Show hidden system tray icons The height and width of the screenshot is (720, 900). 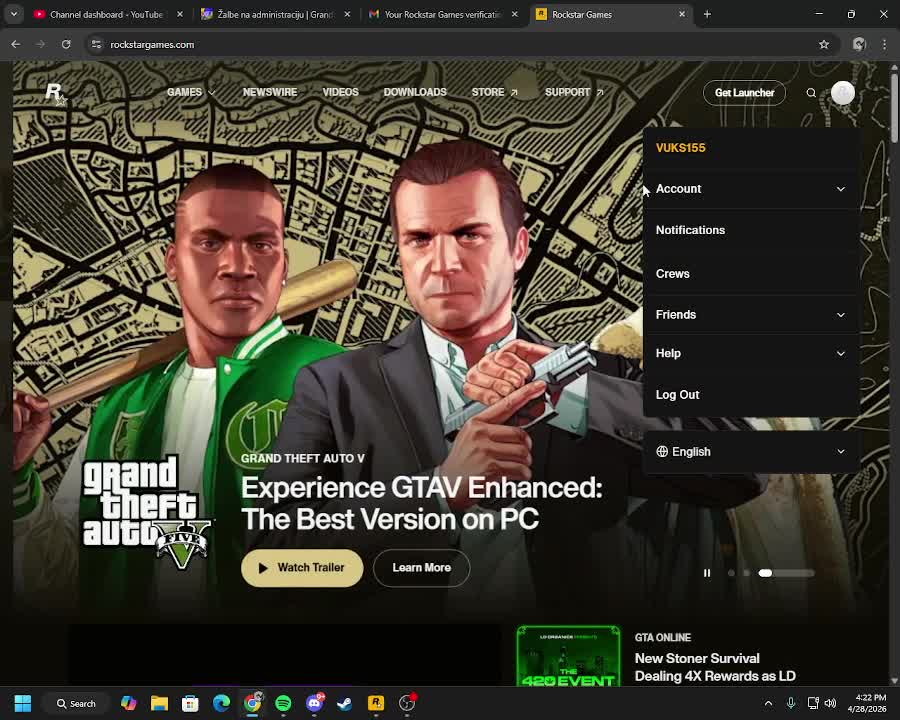[x=768, y=703]
